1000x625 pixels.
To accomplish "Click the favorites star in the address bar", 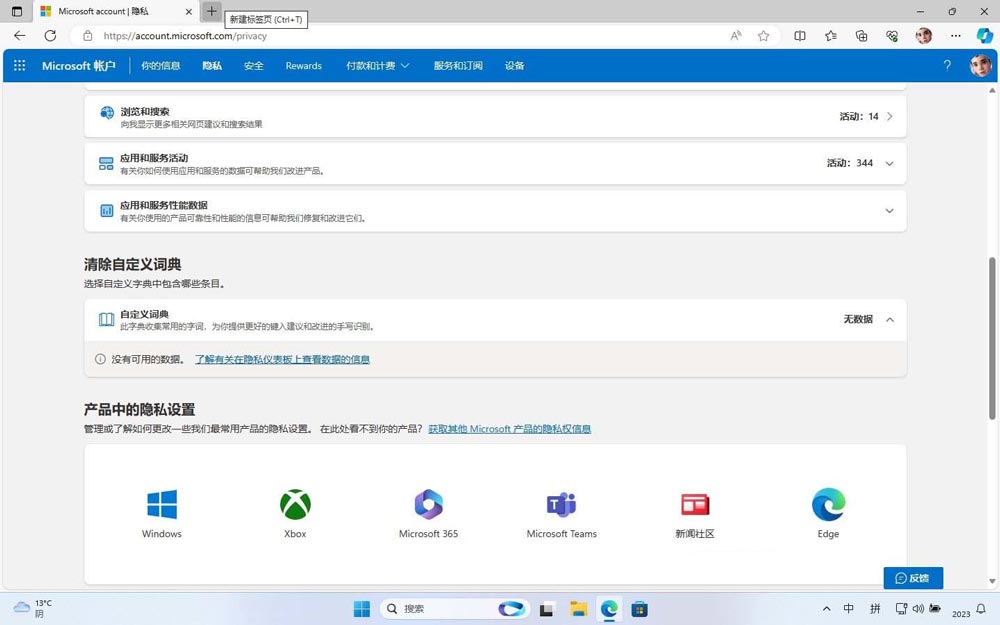I will coord(763,35).
